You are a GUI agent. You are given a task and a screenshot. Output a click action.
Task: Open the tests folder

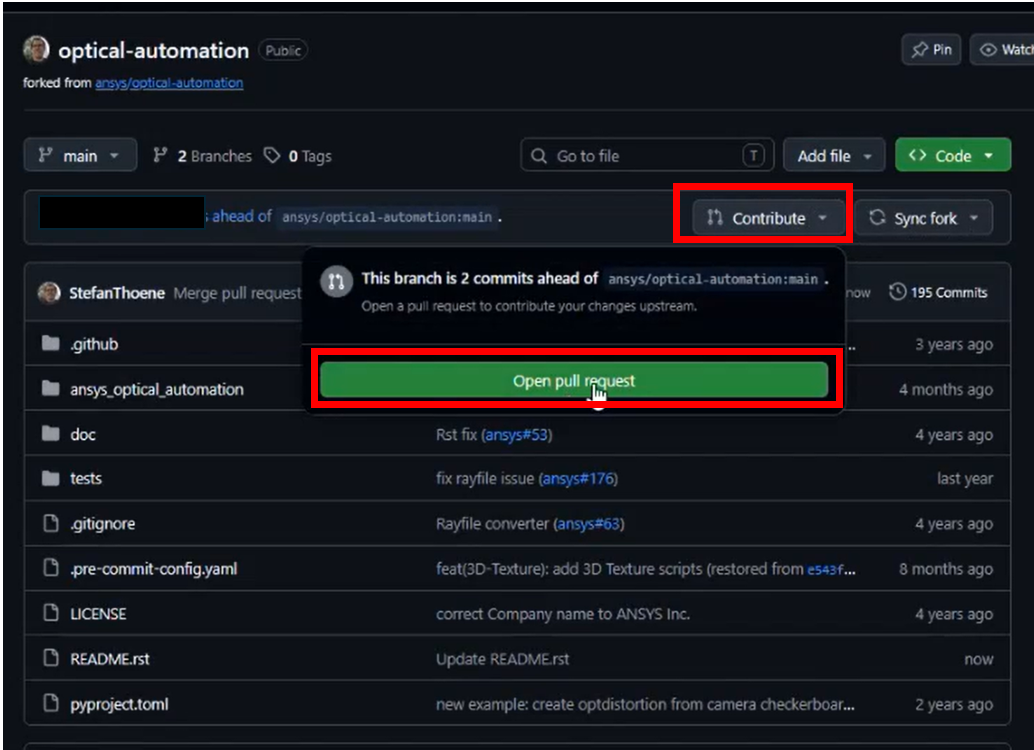(x=86, y=478)
